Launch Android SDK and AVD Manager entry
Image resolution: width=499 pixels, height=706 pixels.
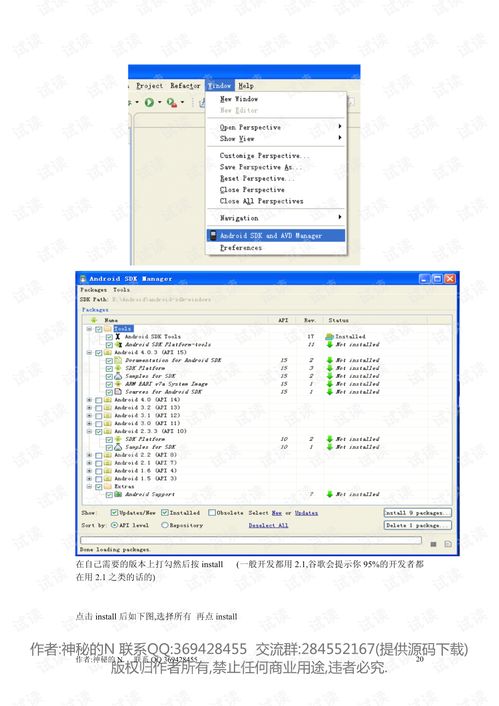(x=276, y=235)
